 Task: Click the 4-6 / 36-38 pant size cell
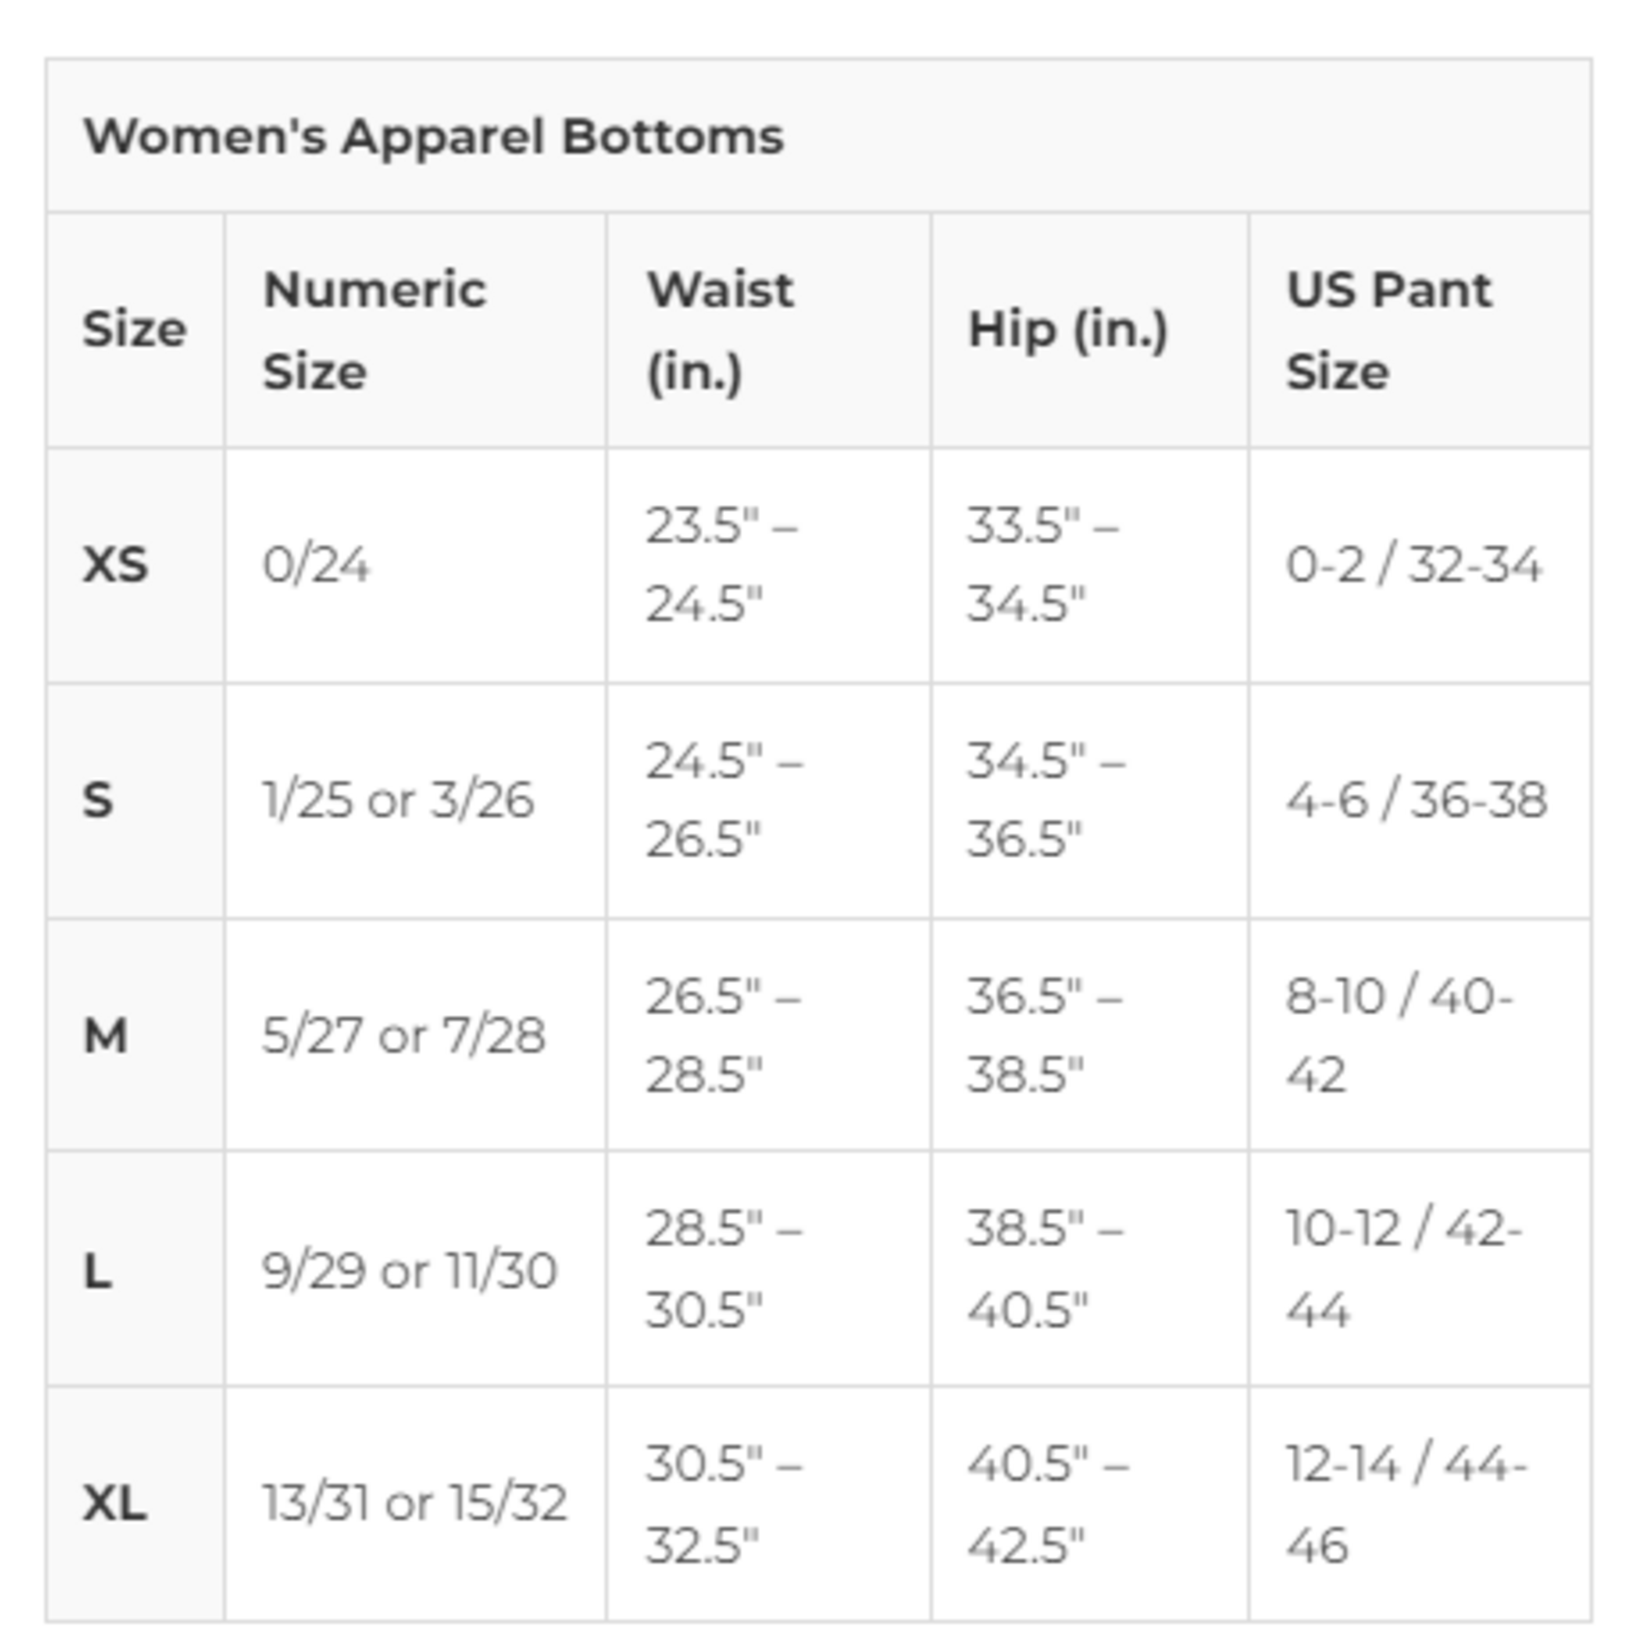tap(1416, 800)
